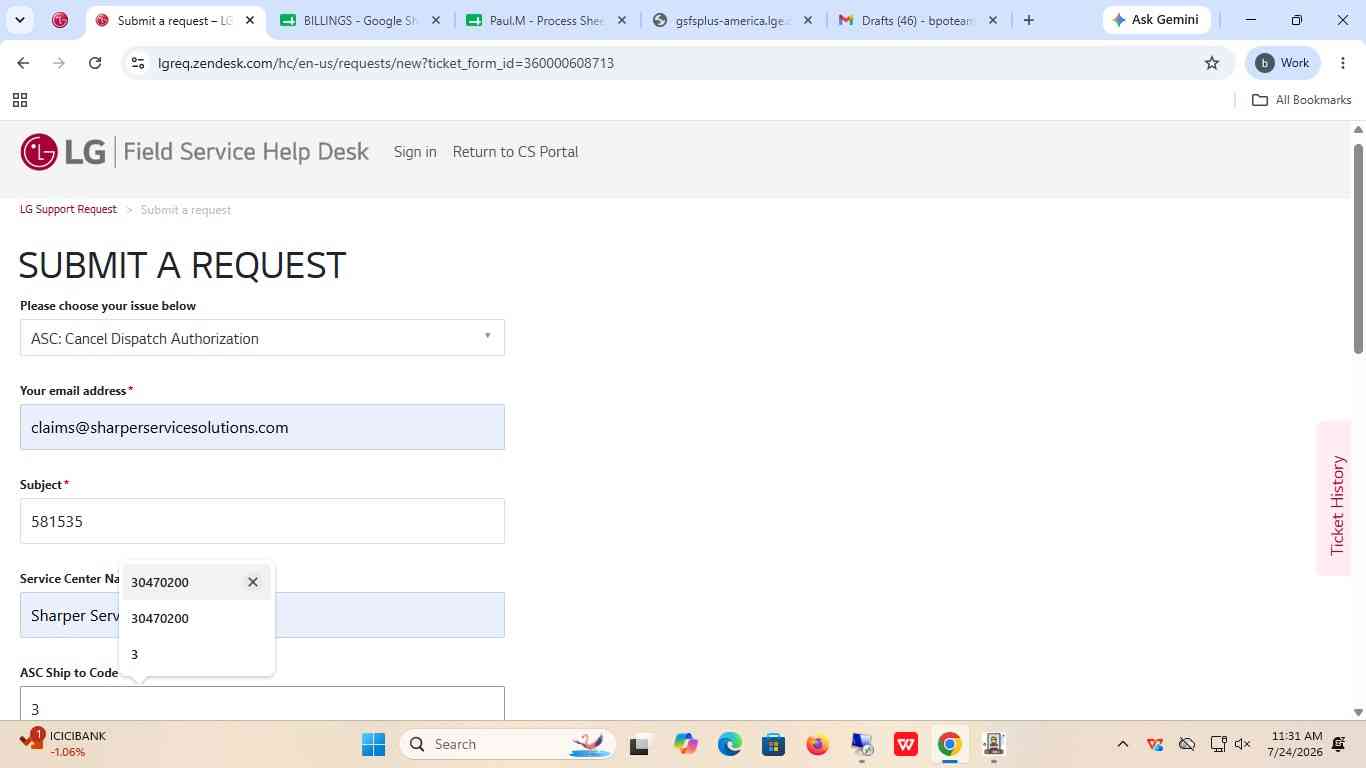Click the LG logo in the header
The width and height of the screenshot is (1366, 768).
pyautogui.click(x=63, y=152)
